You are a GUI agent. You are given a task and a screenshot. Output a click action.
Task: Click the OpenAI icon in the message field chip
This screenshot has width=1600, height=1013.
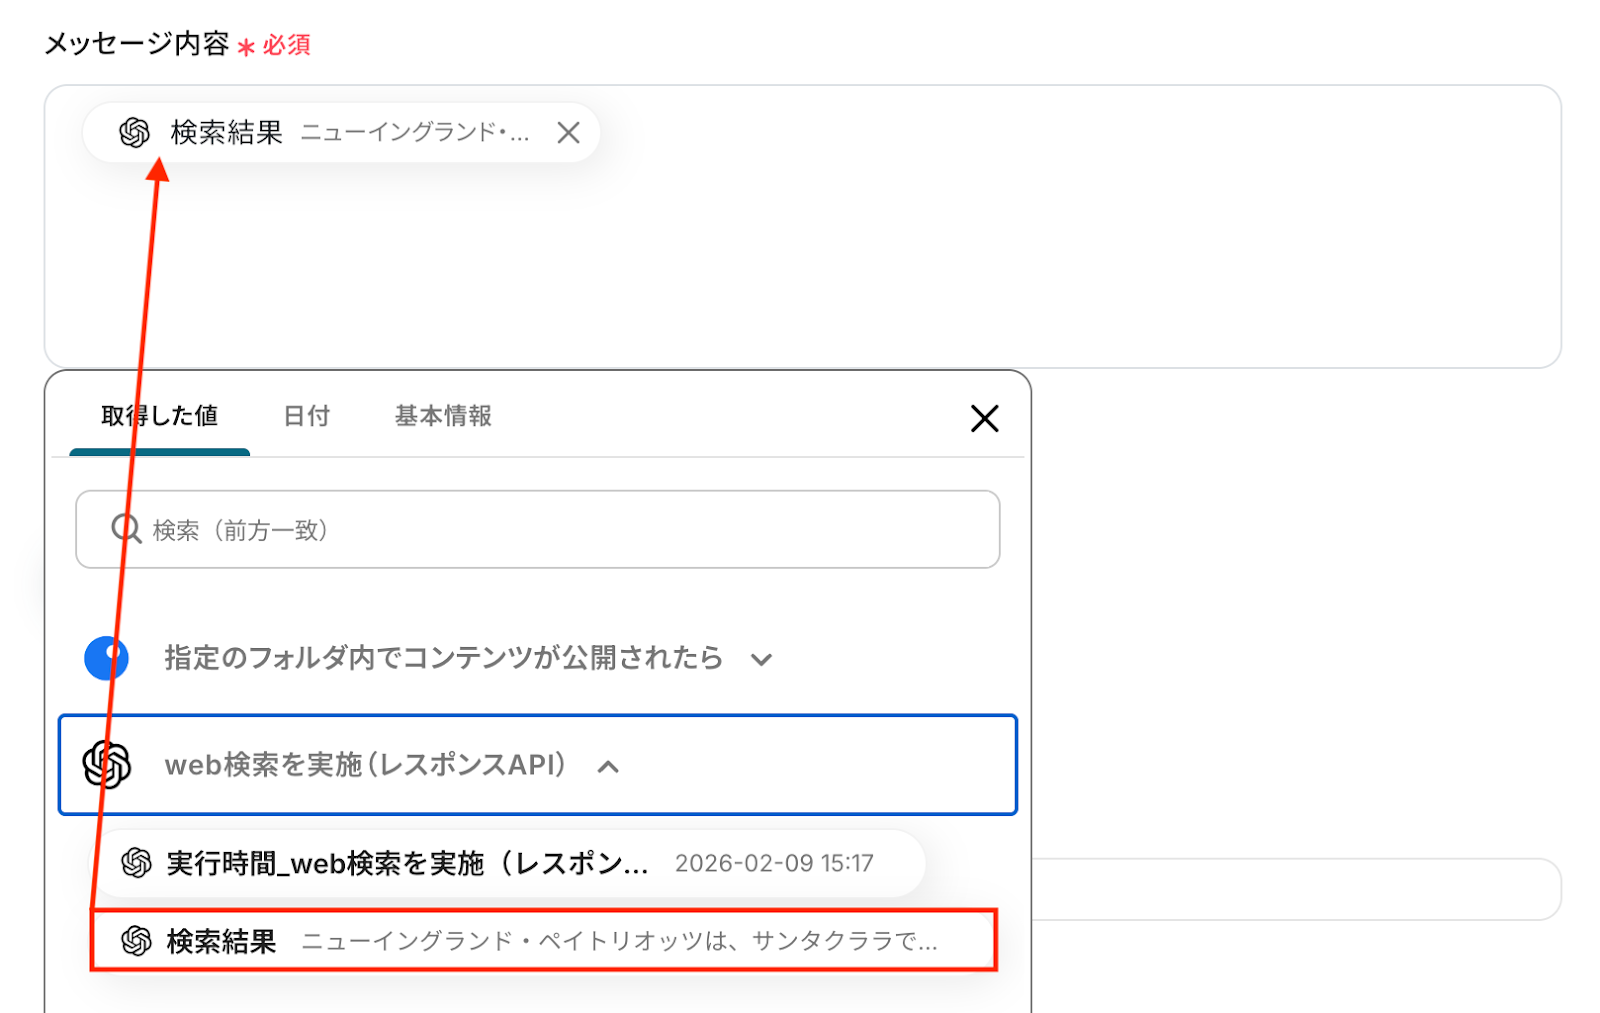[134, 132]
